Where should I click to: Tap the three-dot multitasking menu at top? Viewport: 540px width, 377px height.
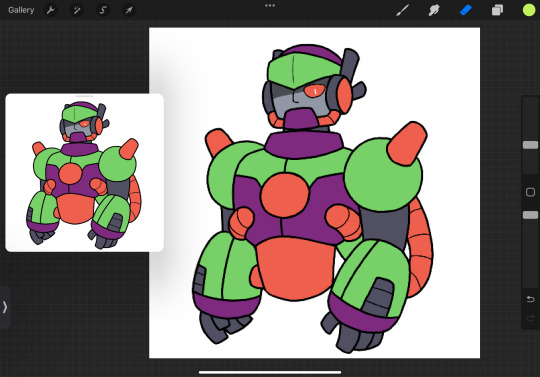[x=270, y=6]
